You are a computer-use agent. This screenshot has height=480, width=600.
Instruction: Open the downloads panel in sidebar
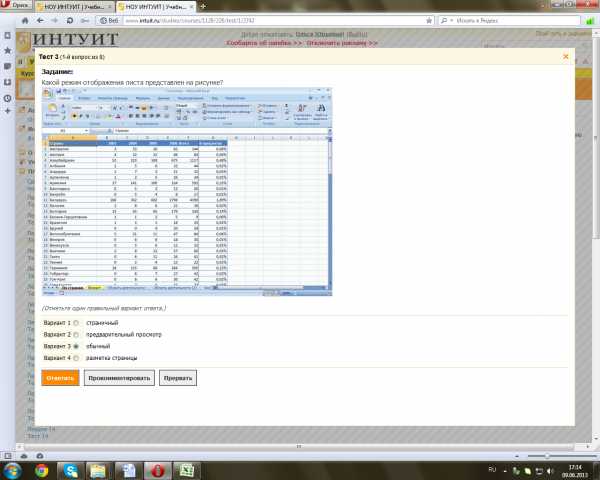[7, 82]
